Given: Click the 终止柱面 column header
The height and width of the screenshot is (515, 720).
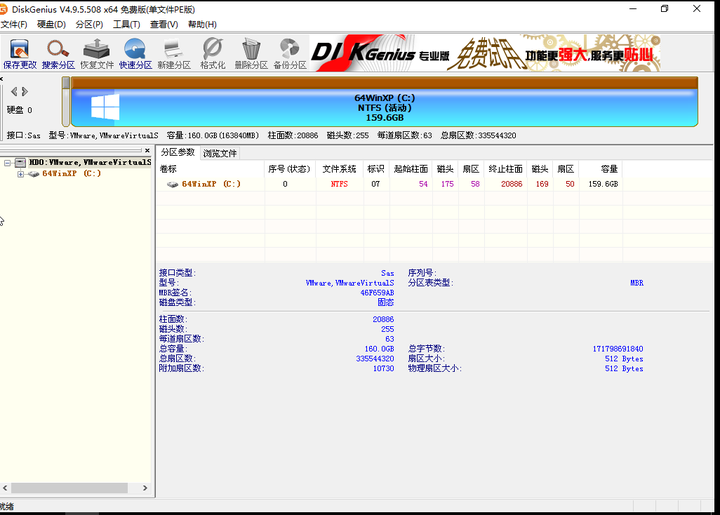Looking at the screenshot, I should tap(506, 169).
